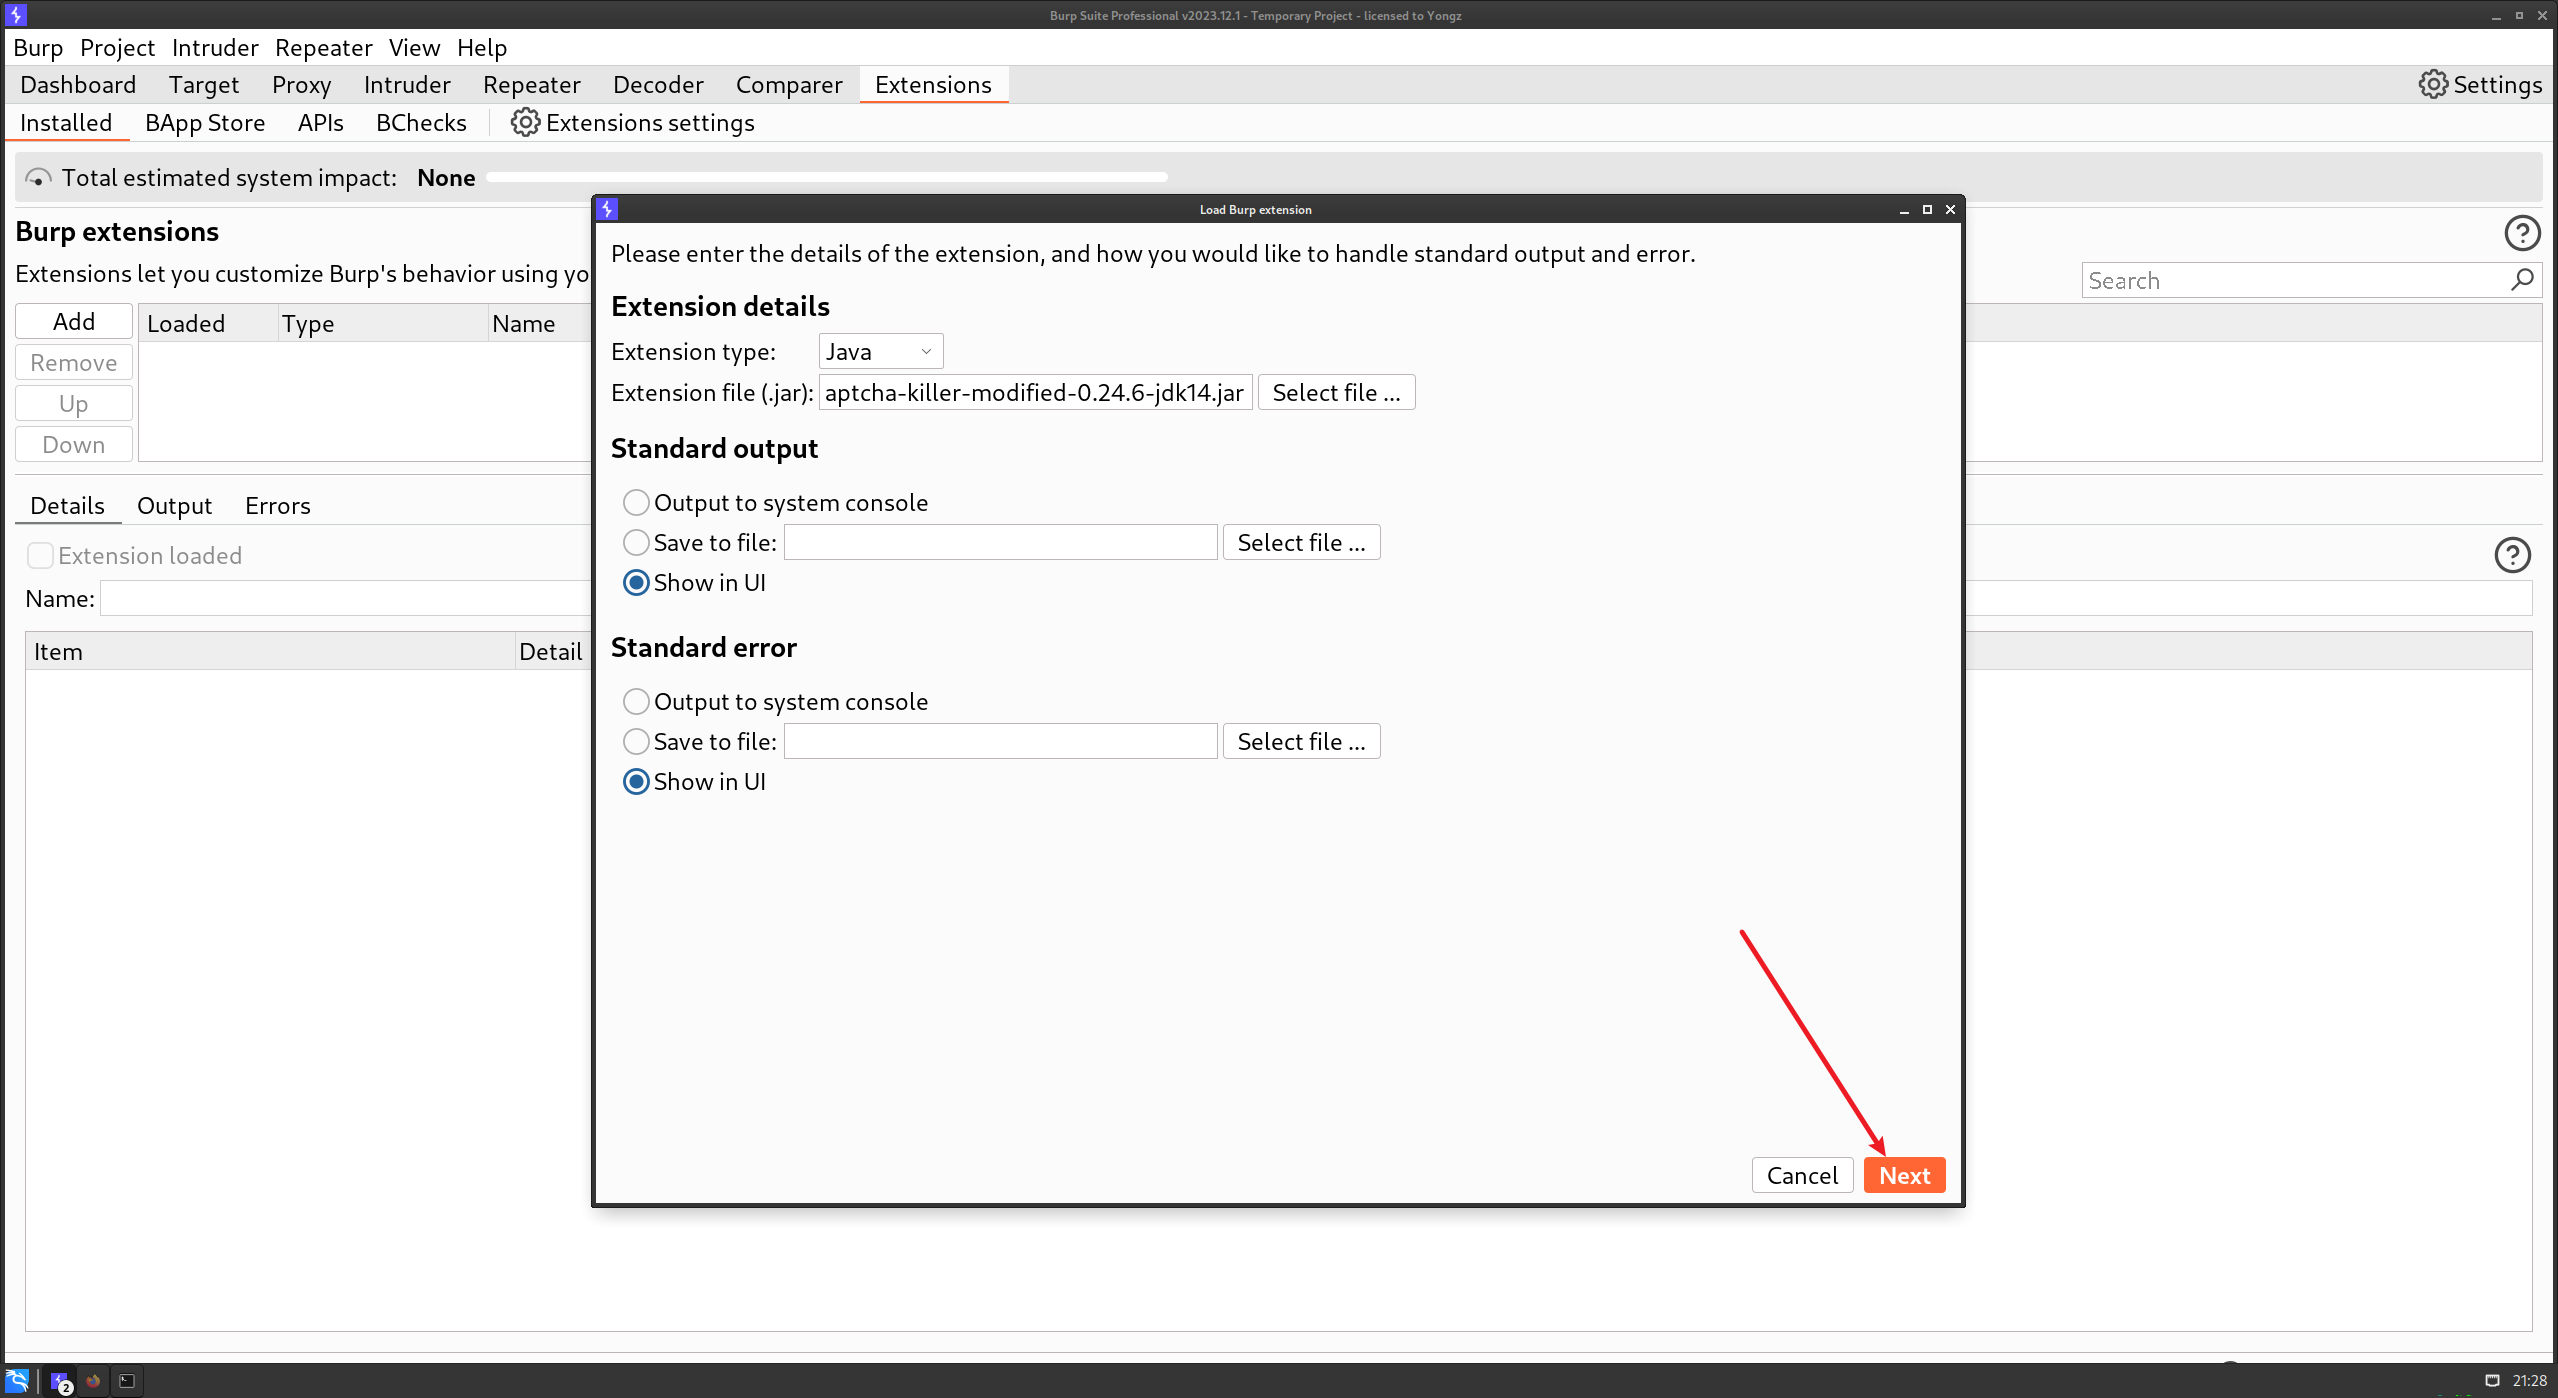Click Burp logo icon in main window title bar
The image size is (2558, 1398).
(x=16, y=15)
